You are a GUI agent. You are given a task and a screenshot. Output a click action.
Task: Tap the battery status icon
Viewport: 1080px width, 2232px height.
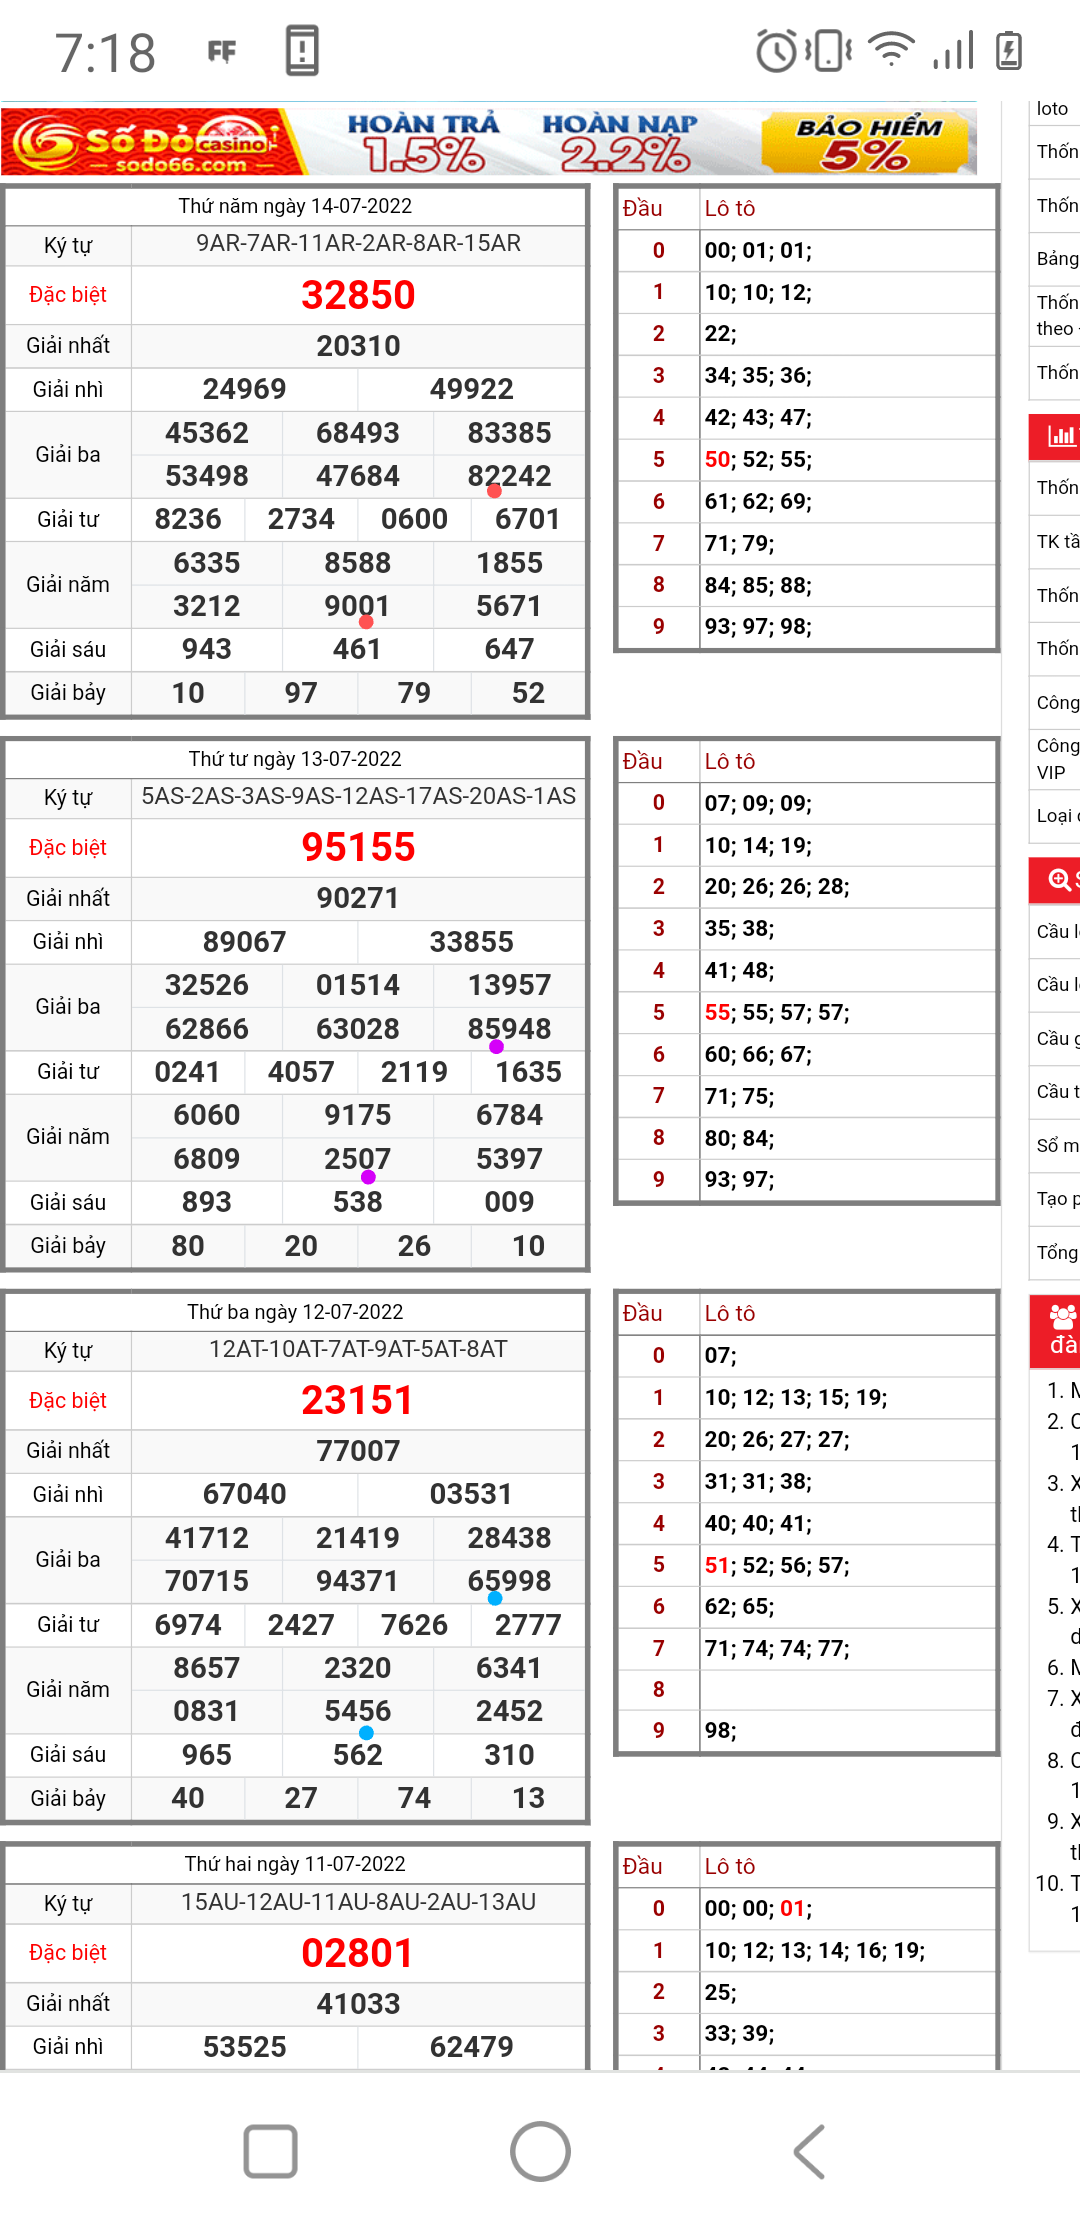pyautogui.click(x=1009, y=50)
